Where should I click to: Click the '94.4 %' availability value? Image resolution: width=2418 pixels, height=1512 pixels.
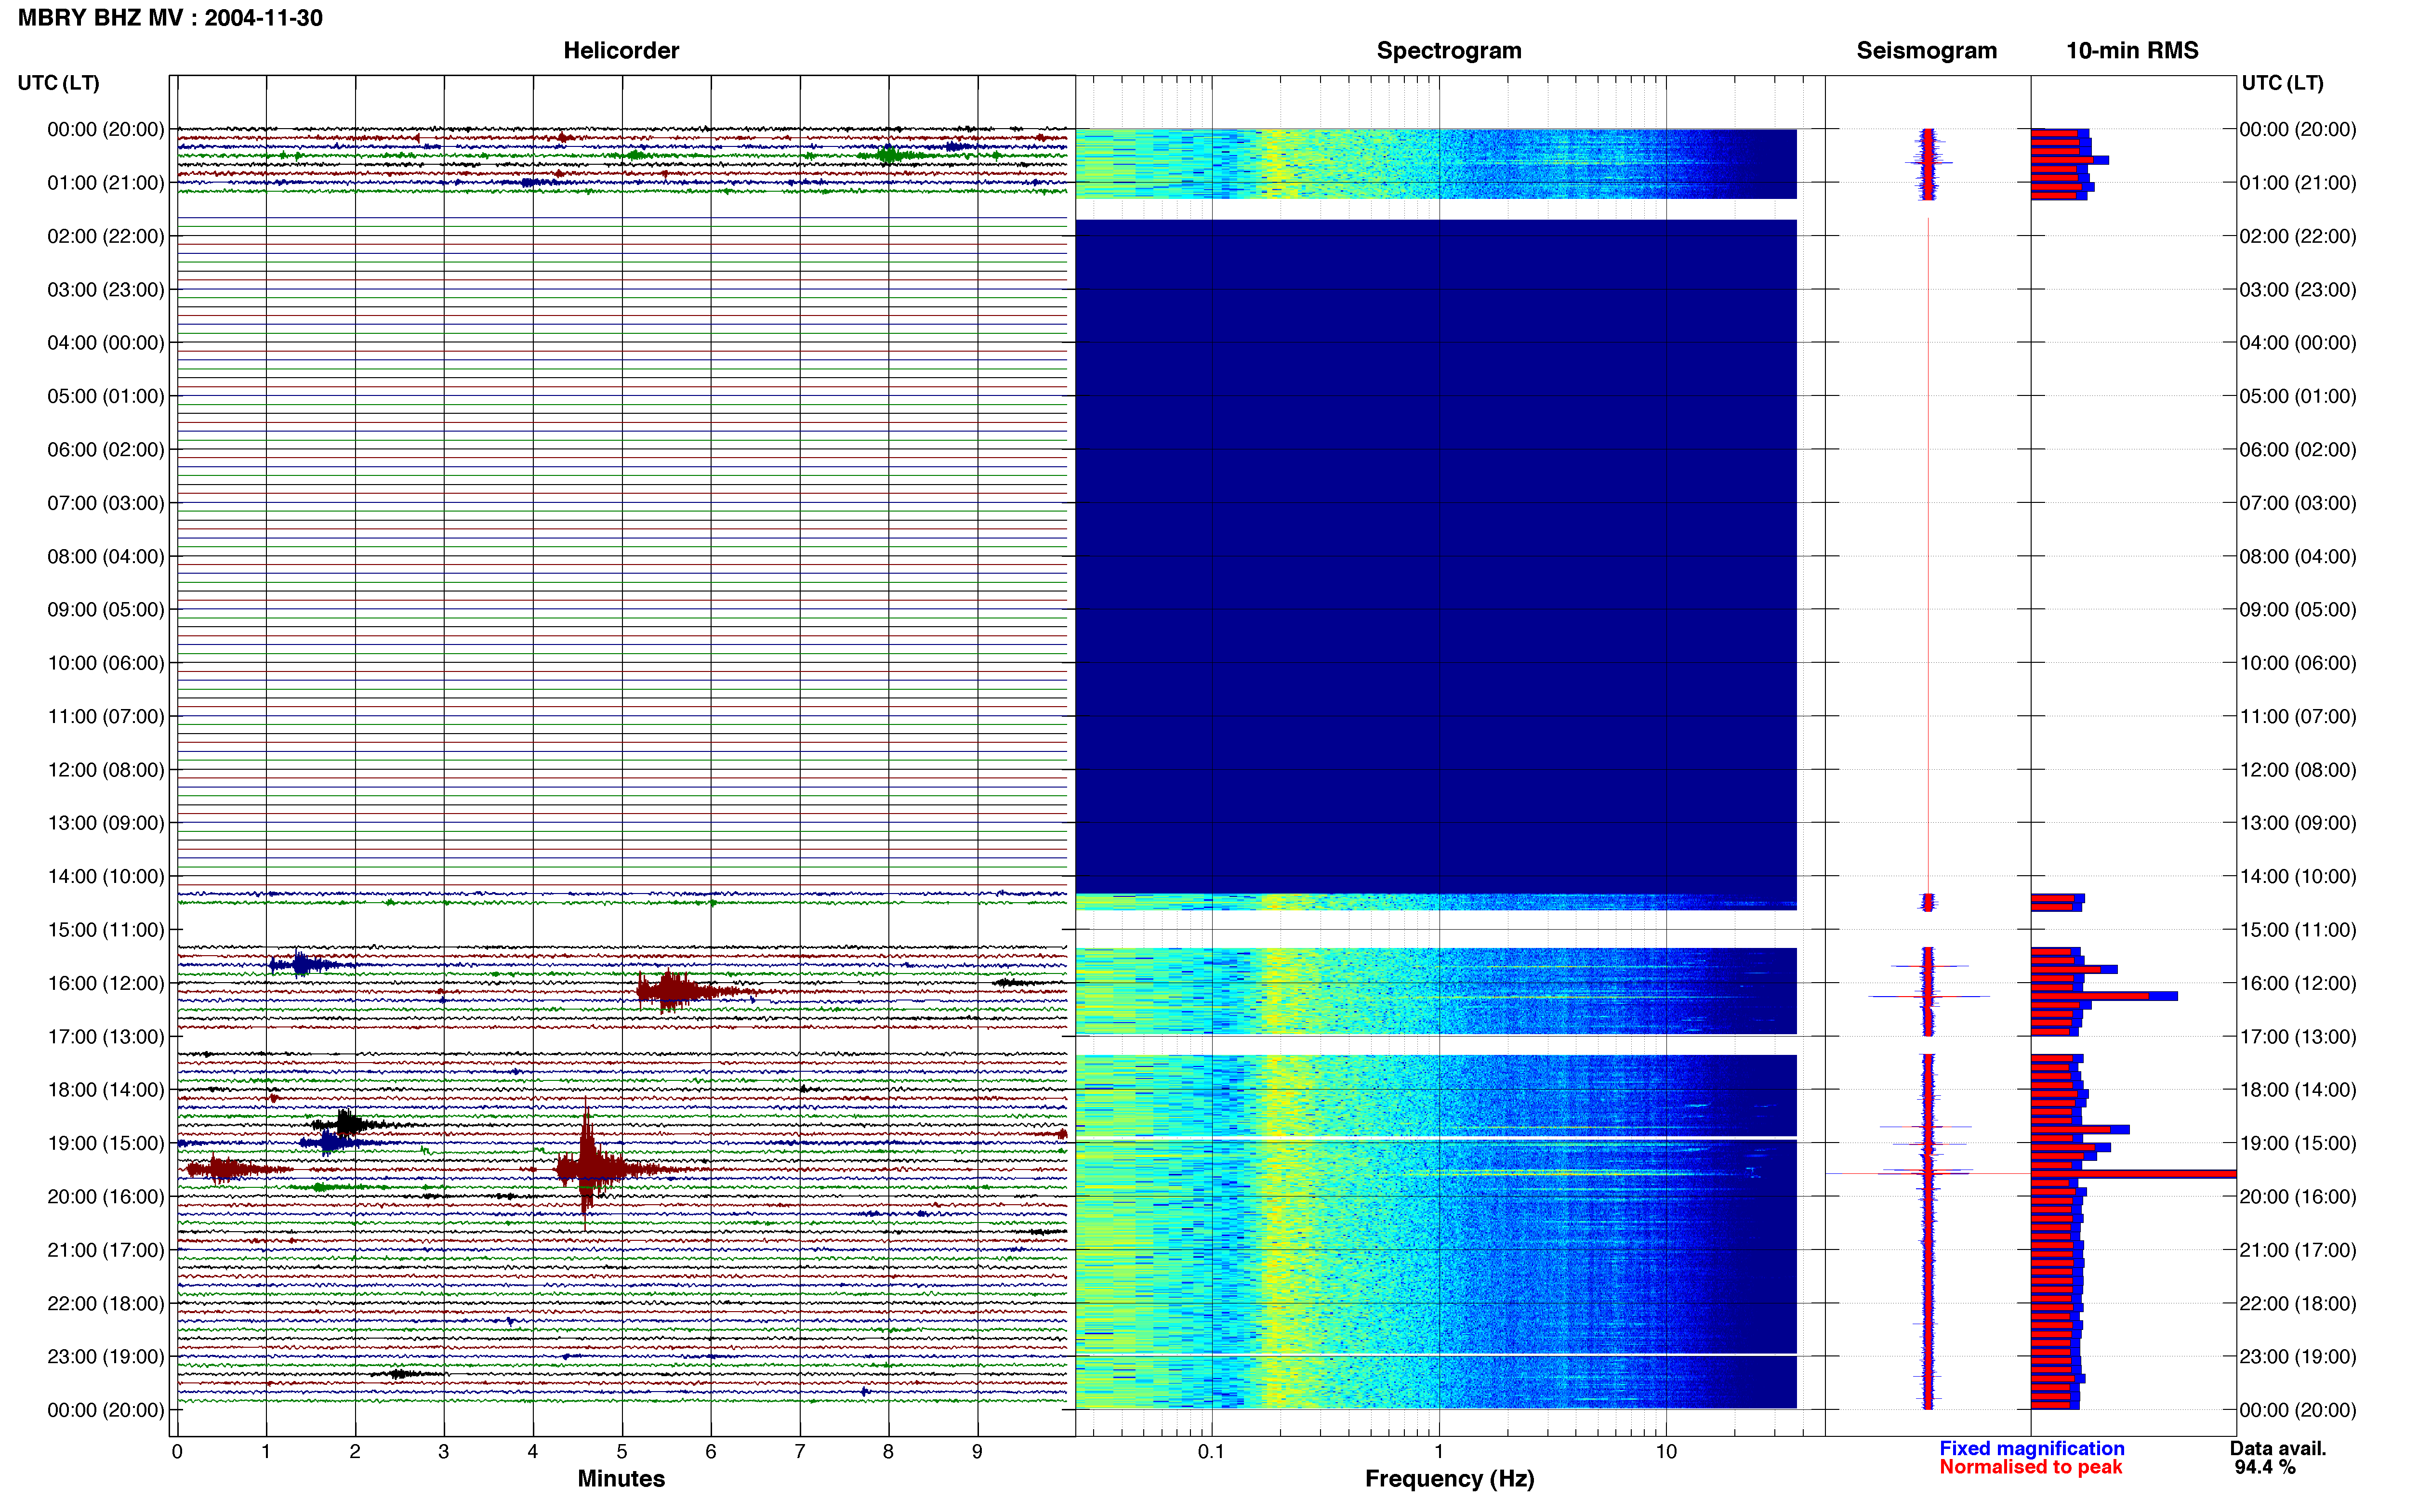[x=2265, y=1467]
